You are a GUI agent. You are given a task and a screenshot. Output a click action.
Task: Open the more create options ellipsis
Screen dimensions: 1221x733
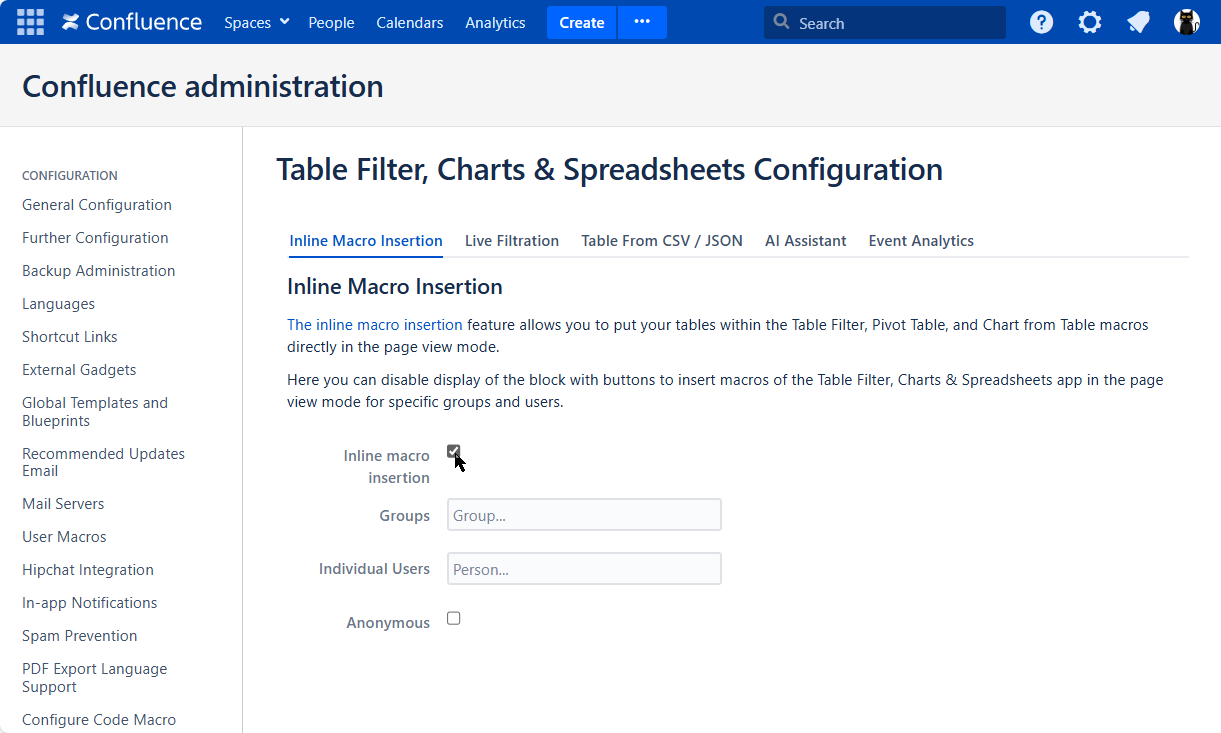(642, 22)
